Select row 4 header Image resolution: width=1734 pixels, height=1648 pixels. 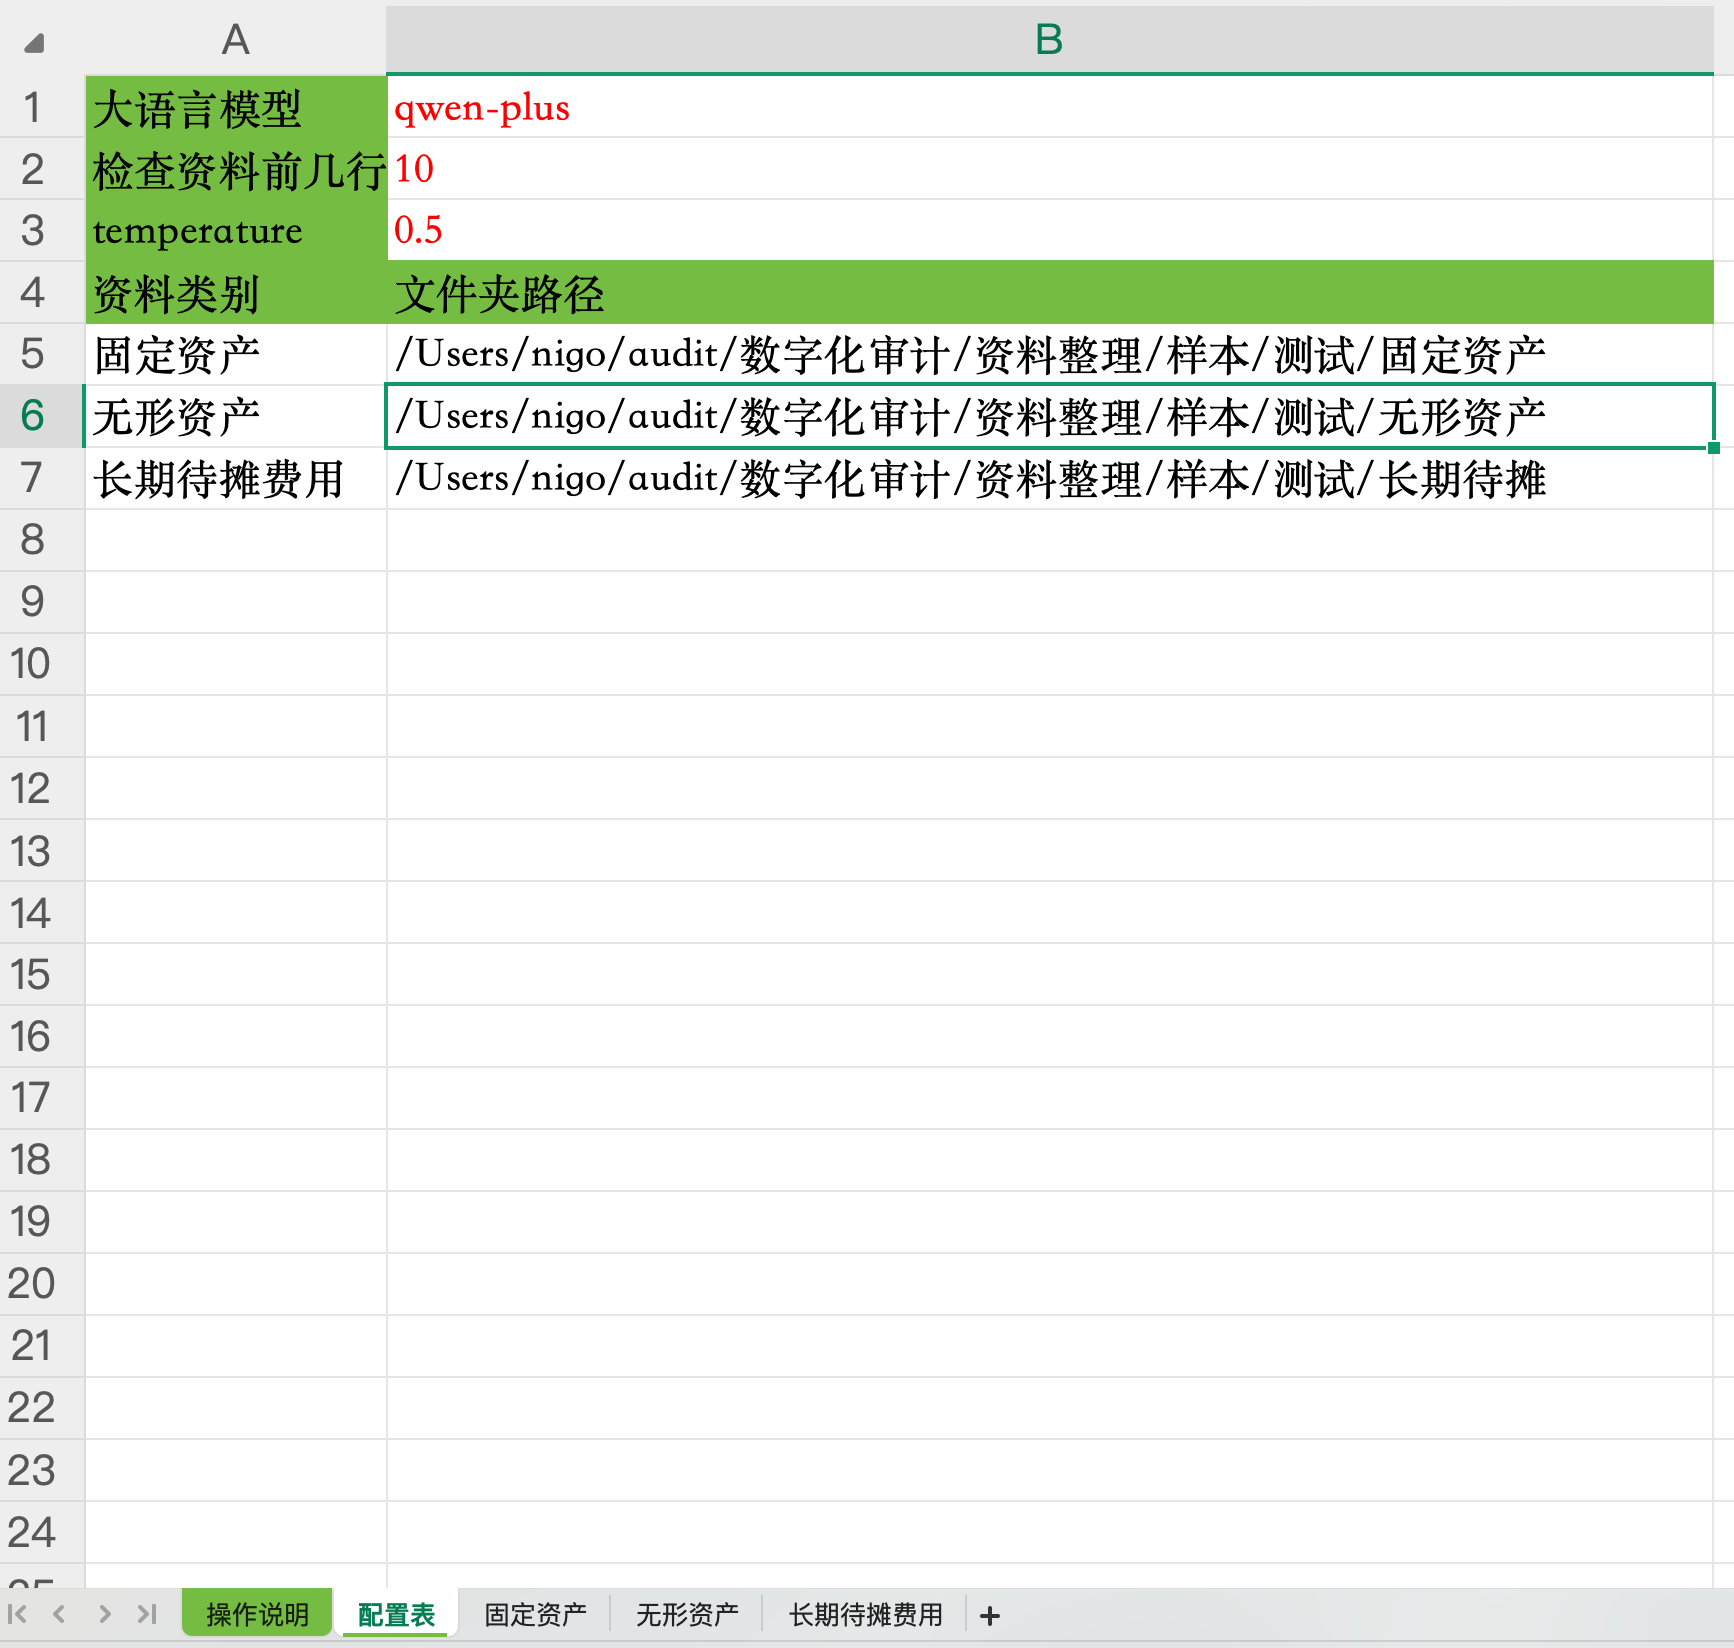33,292
